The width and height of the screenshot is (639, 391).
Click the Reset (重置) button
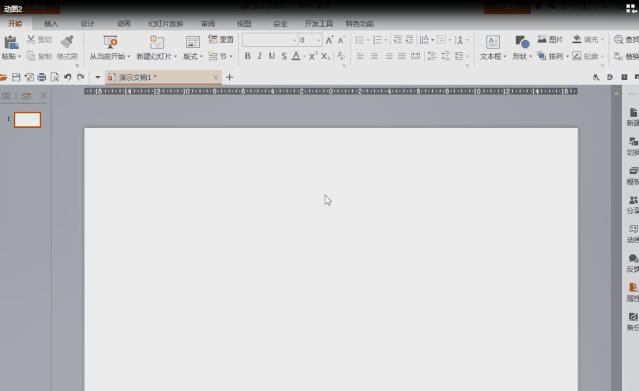[x=221, y=40]
